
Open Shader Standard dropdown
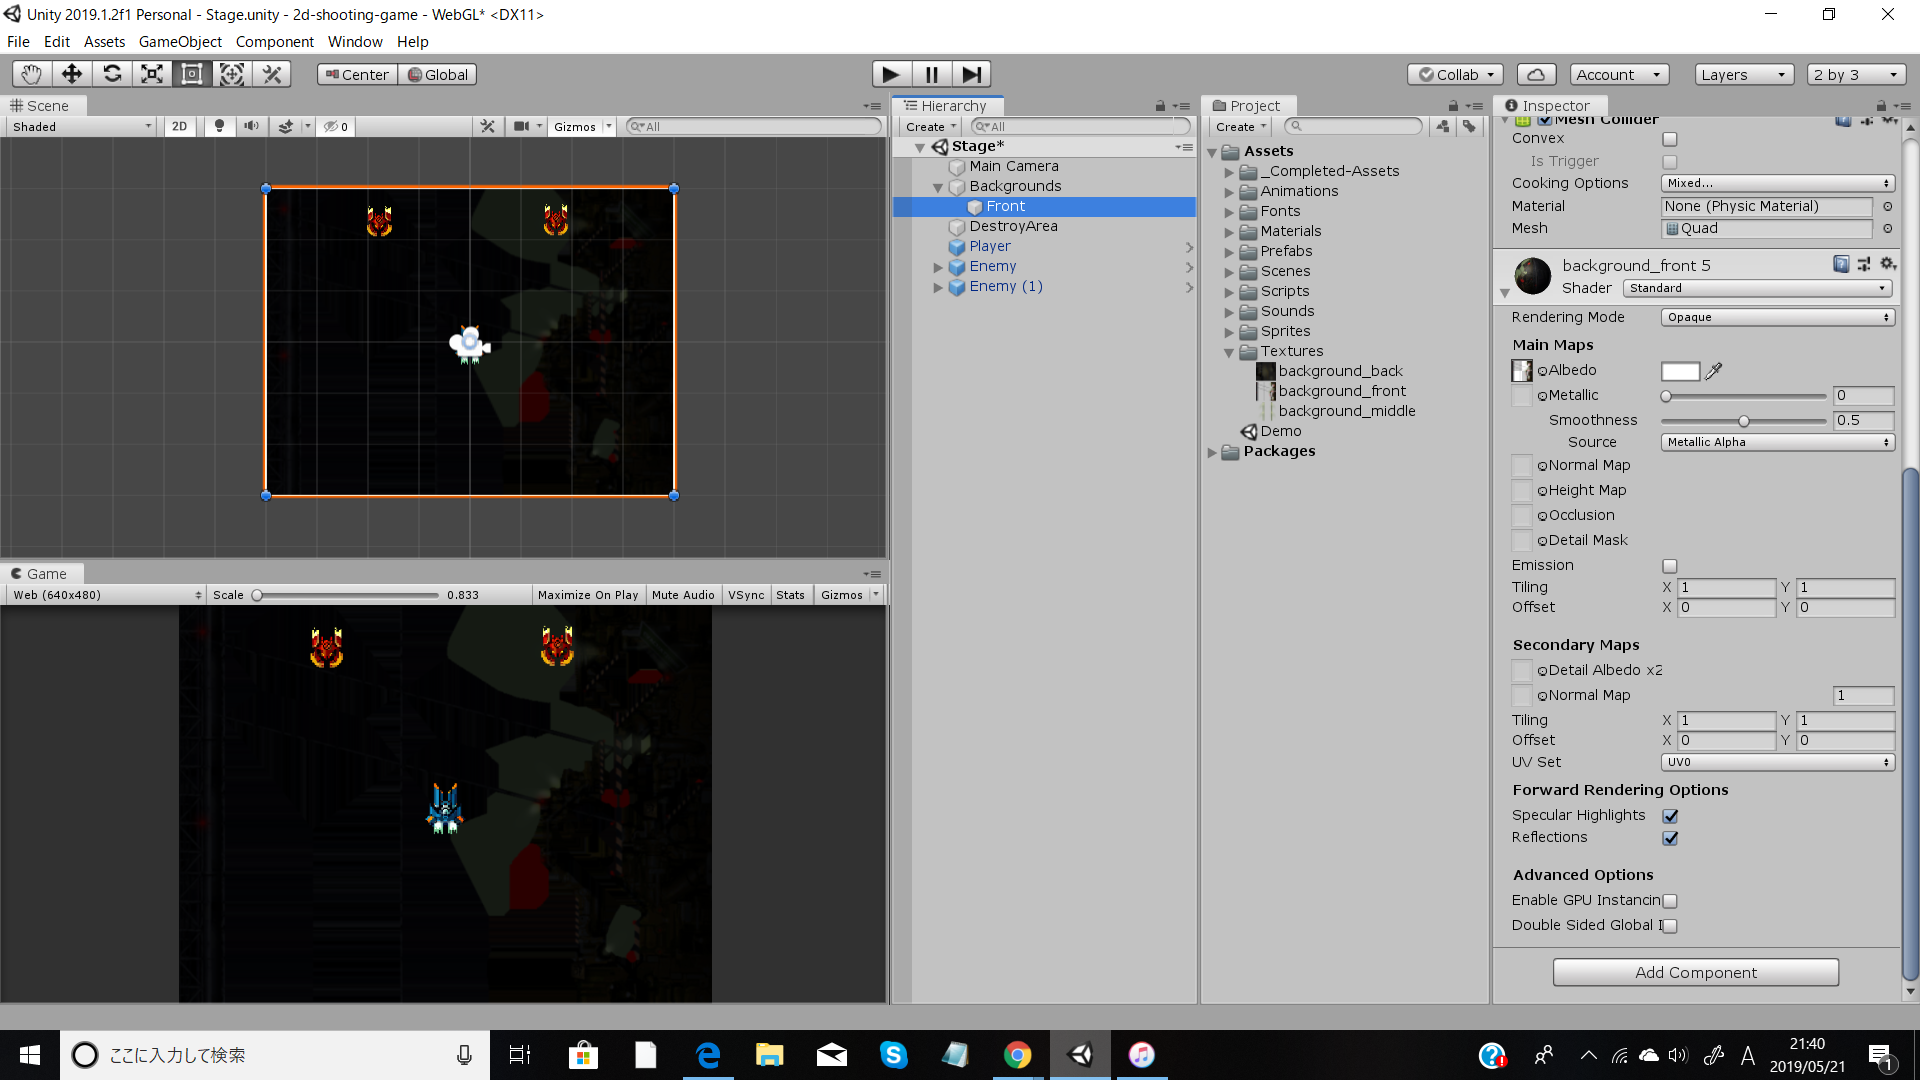pos(1757,288)
